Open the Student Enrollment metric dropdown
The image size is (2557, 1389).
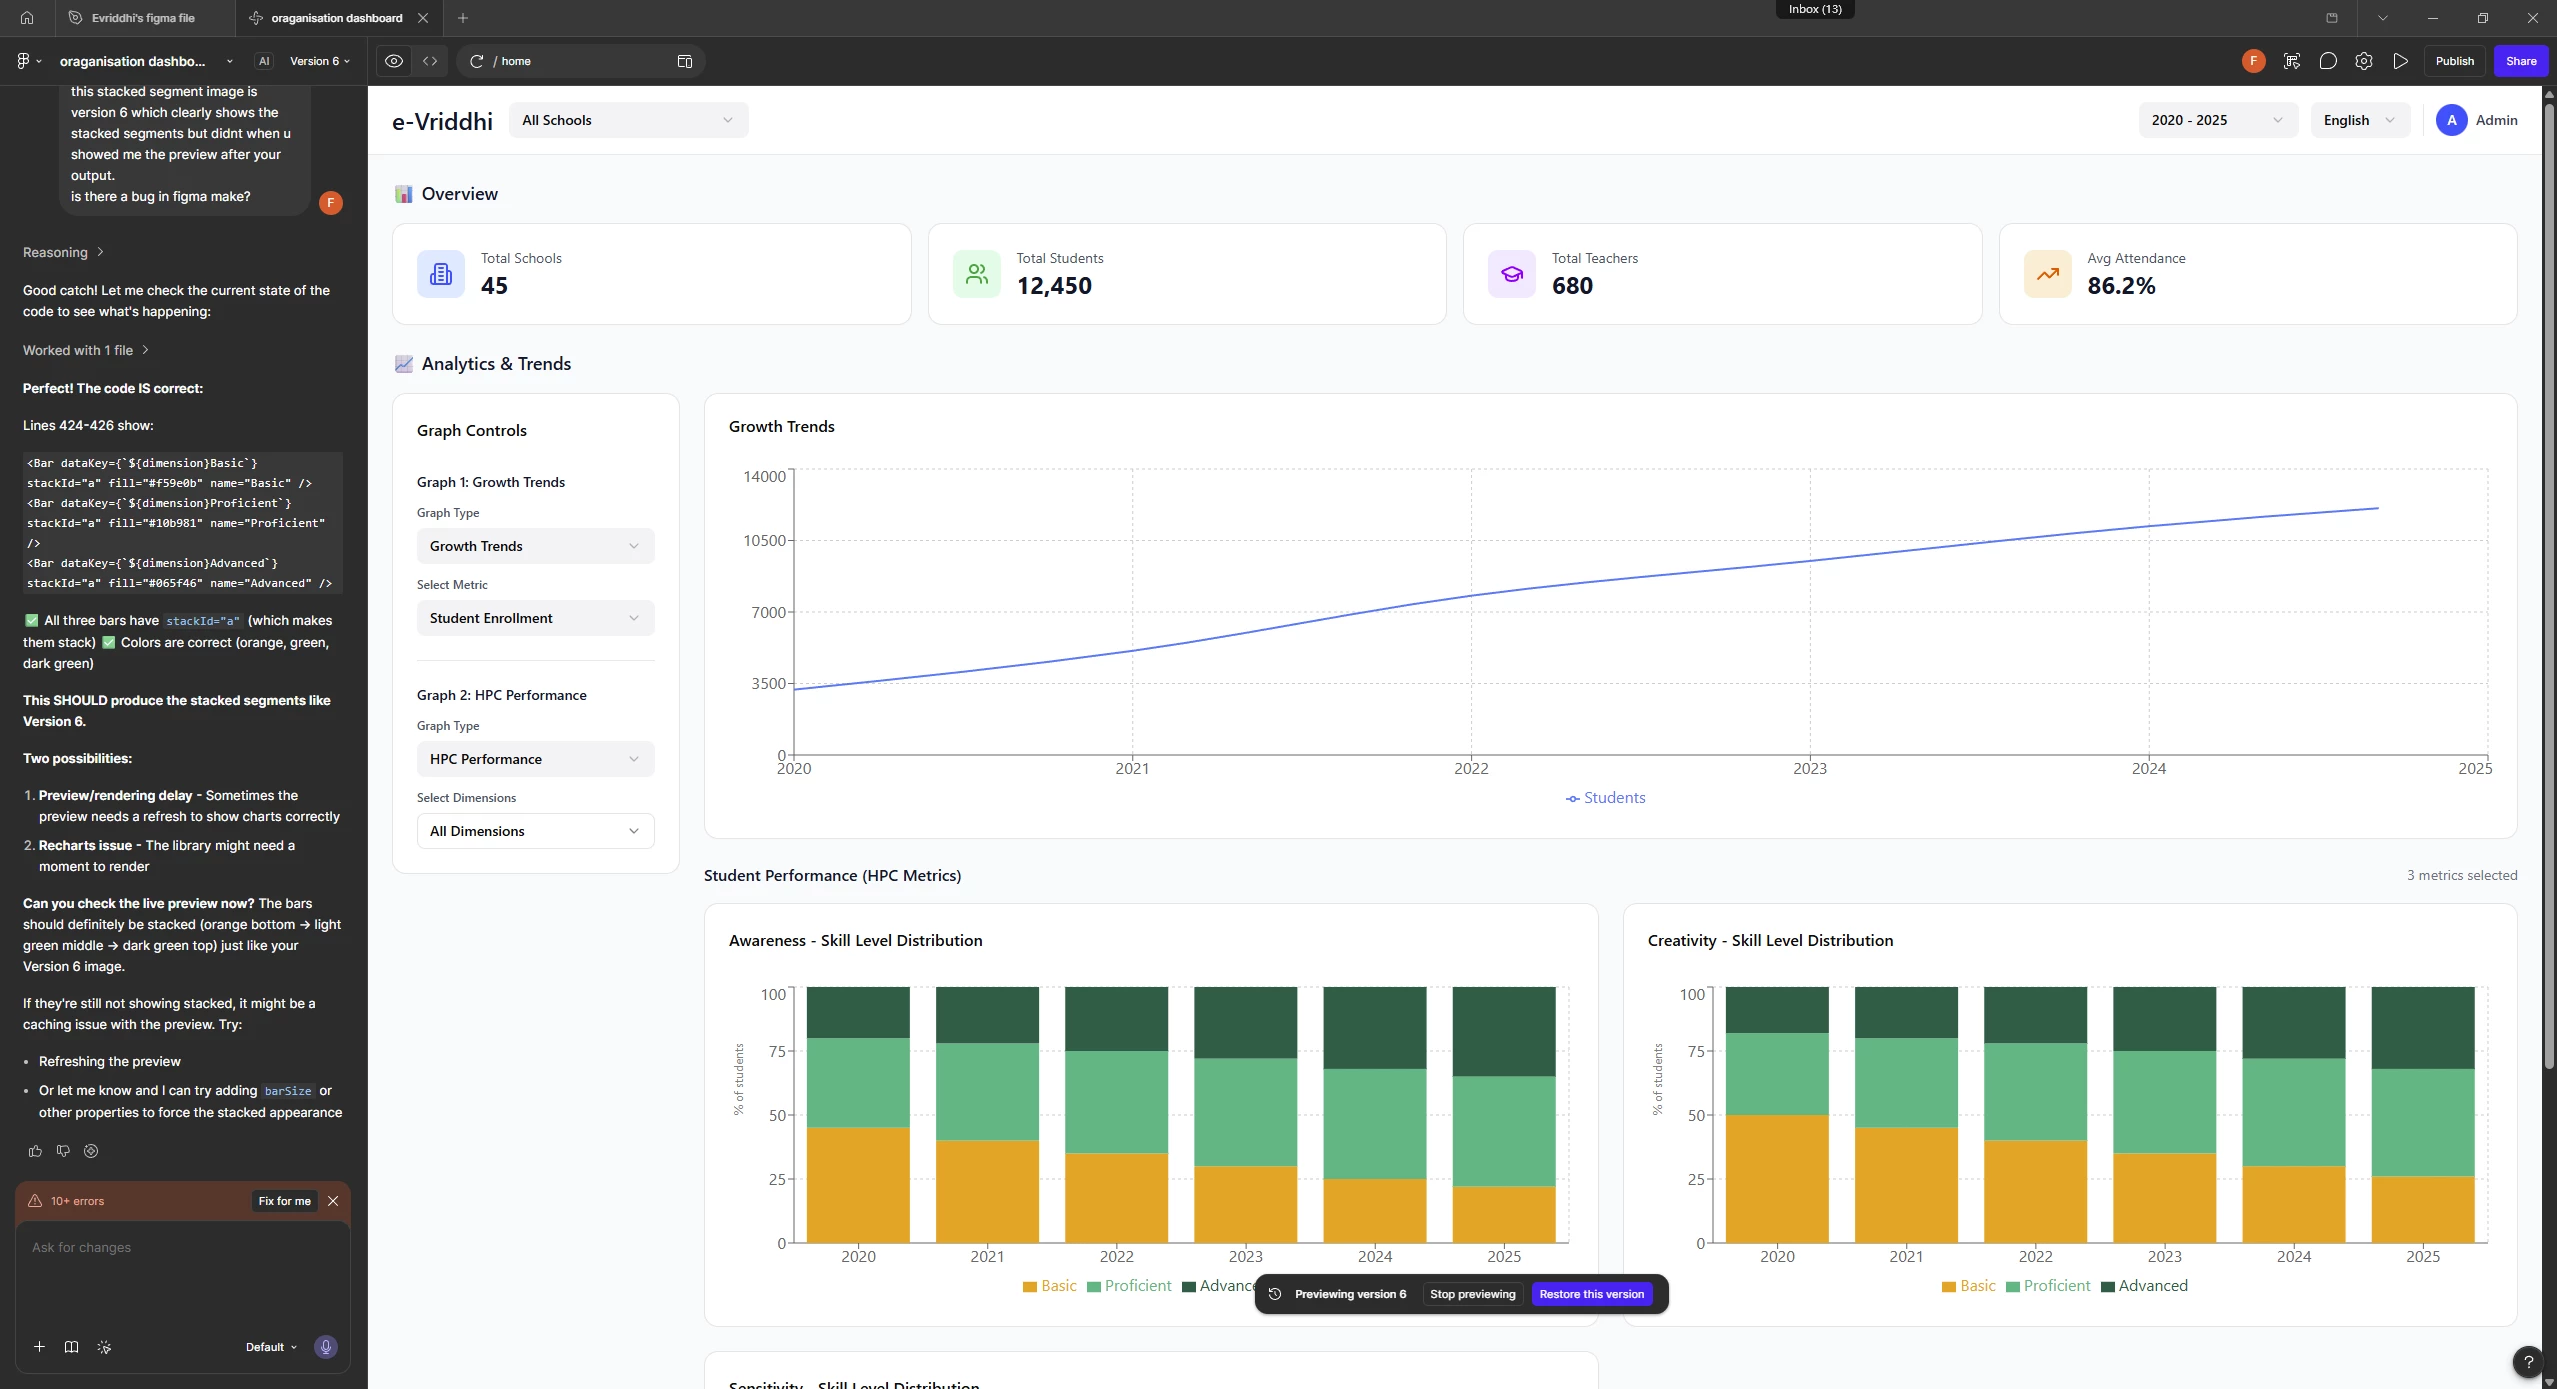(535, 618)
